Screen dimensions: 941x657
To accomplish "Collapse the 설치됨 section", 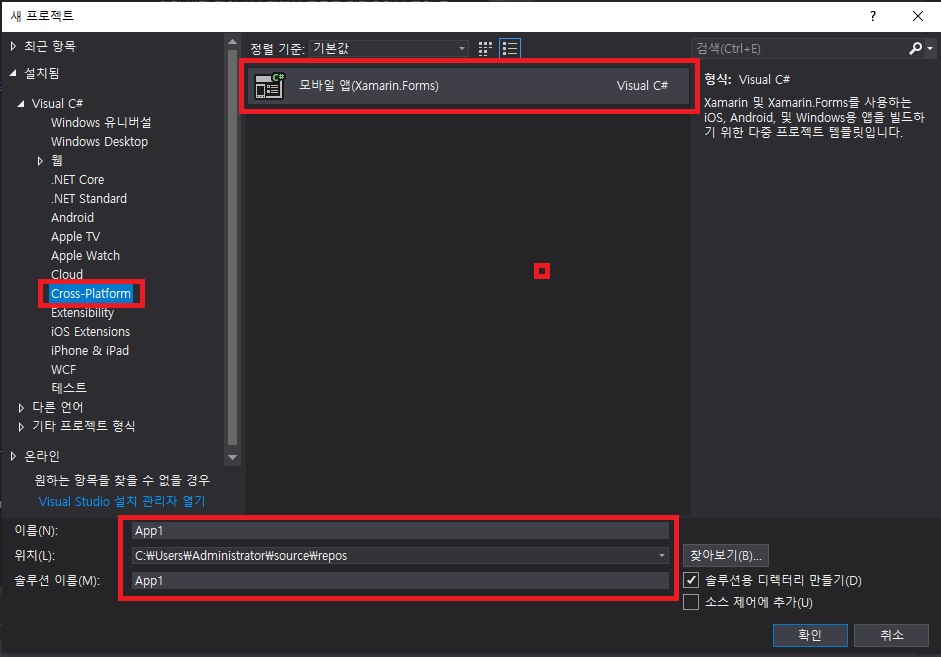I will point(13,73).
